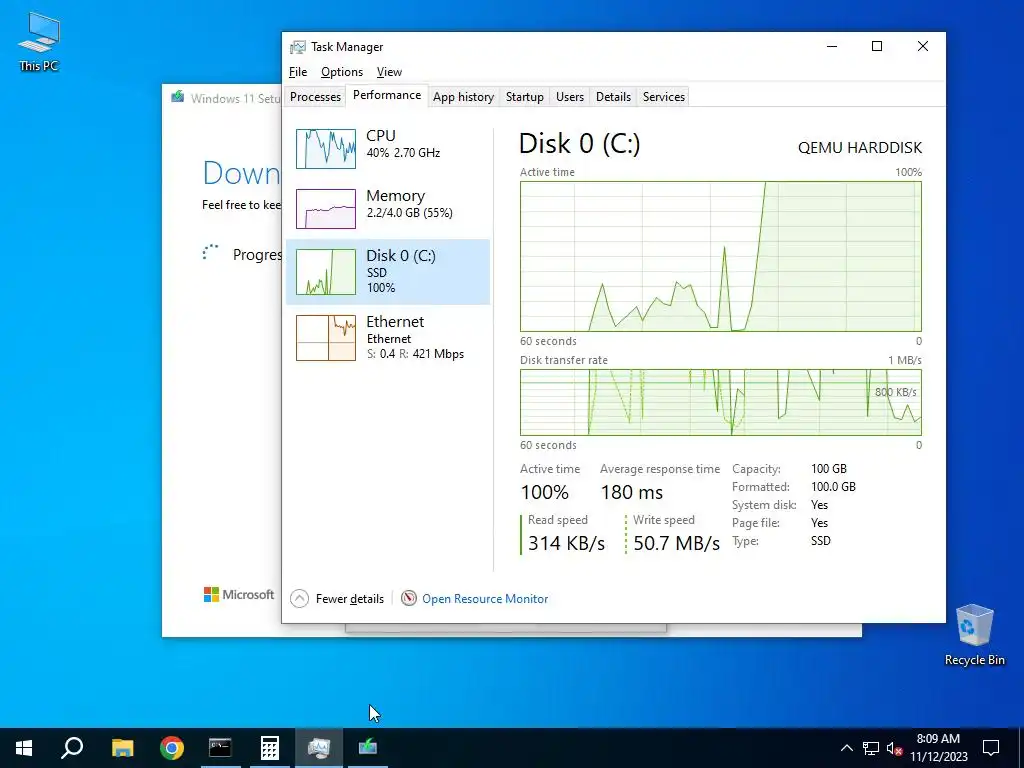Open File Explorer from the taskbar
Viewport: 1024px width, 768px height.
pyautogui.click(x=122, y=748)
